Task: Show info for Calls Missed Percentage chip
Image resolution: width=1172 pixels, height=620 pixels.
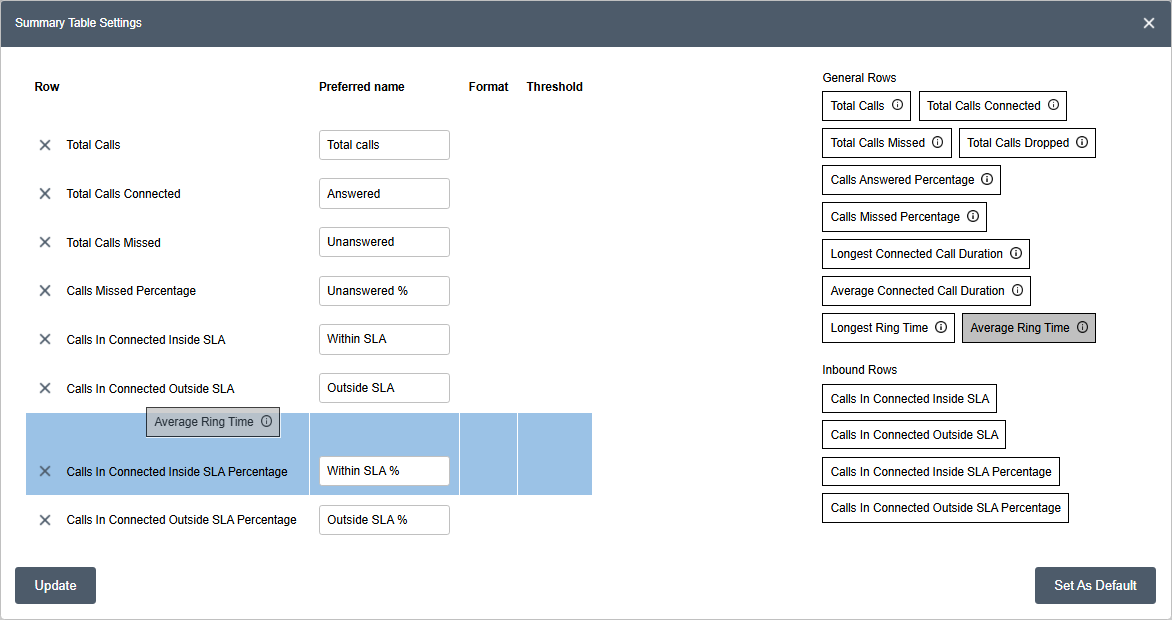Action: 972,216
